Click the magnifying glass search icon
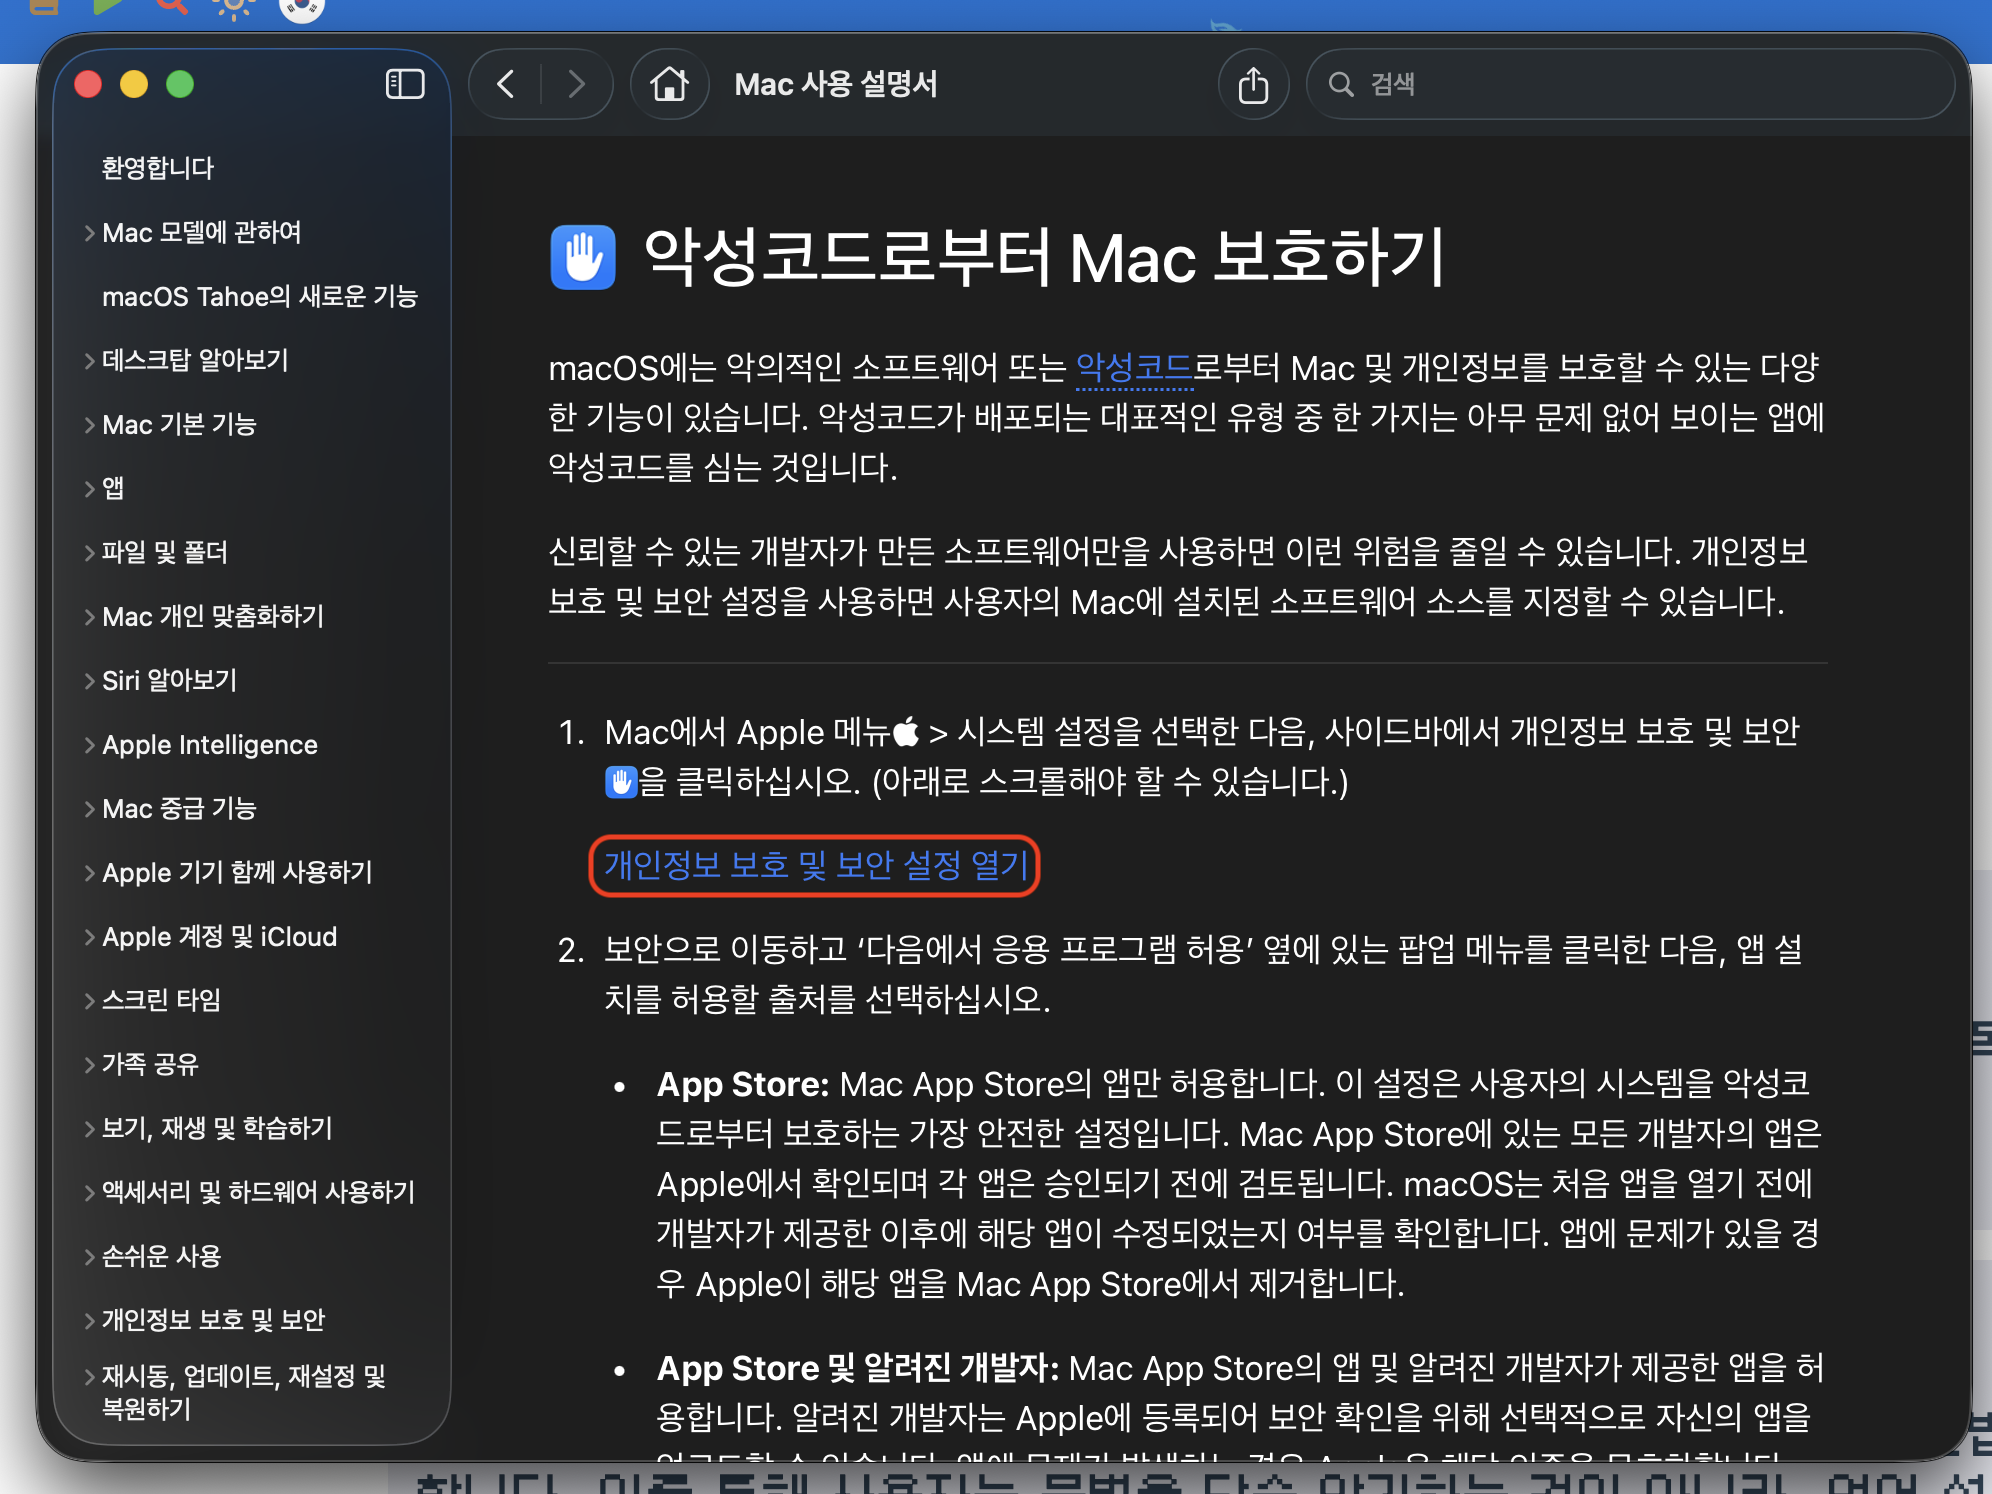This screenshot has height=1494, width=1992. coord(1340,84)
